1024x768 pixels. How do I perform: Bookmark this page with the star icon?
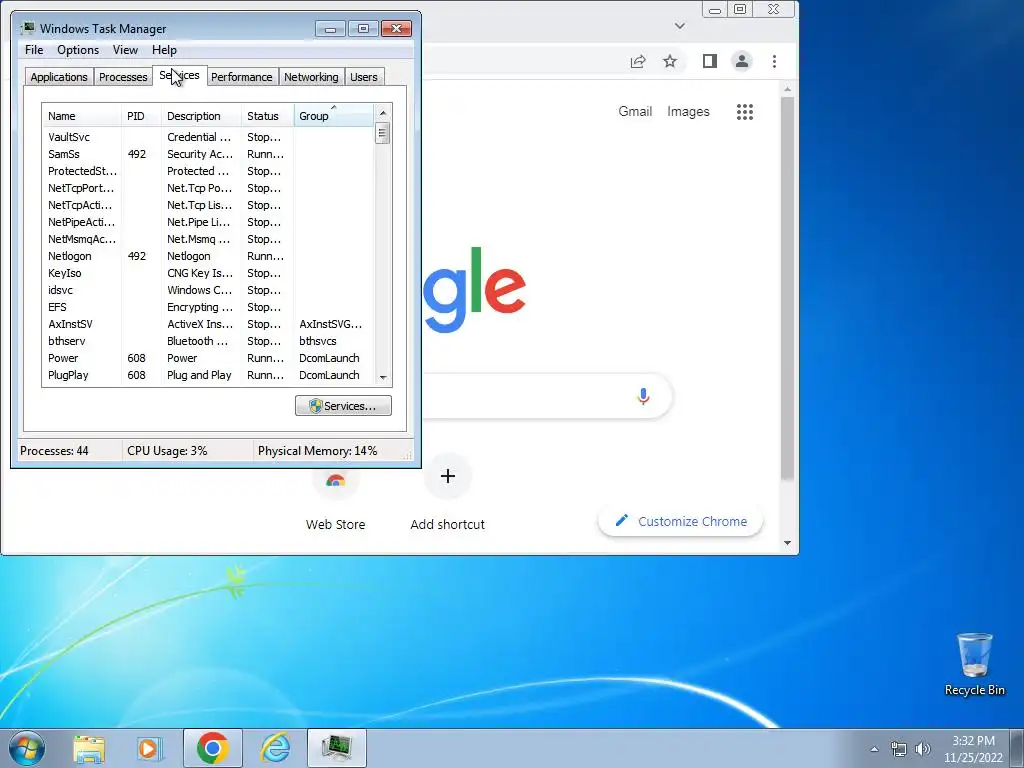(670, 61)
